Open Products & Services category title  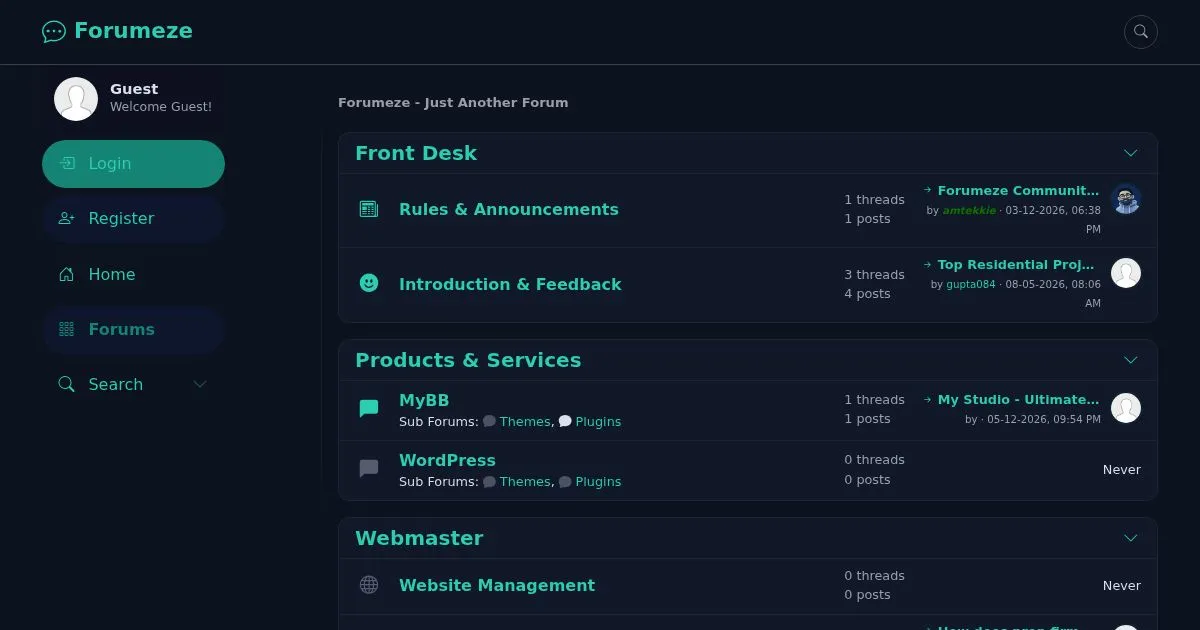coord(468,360)
